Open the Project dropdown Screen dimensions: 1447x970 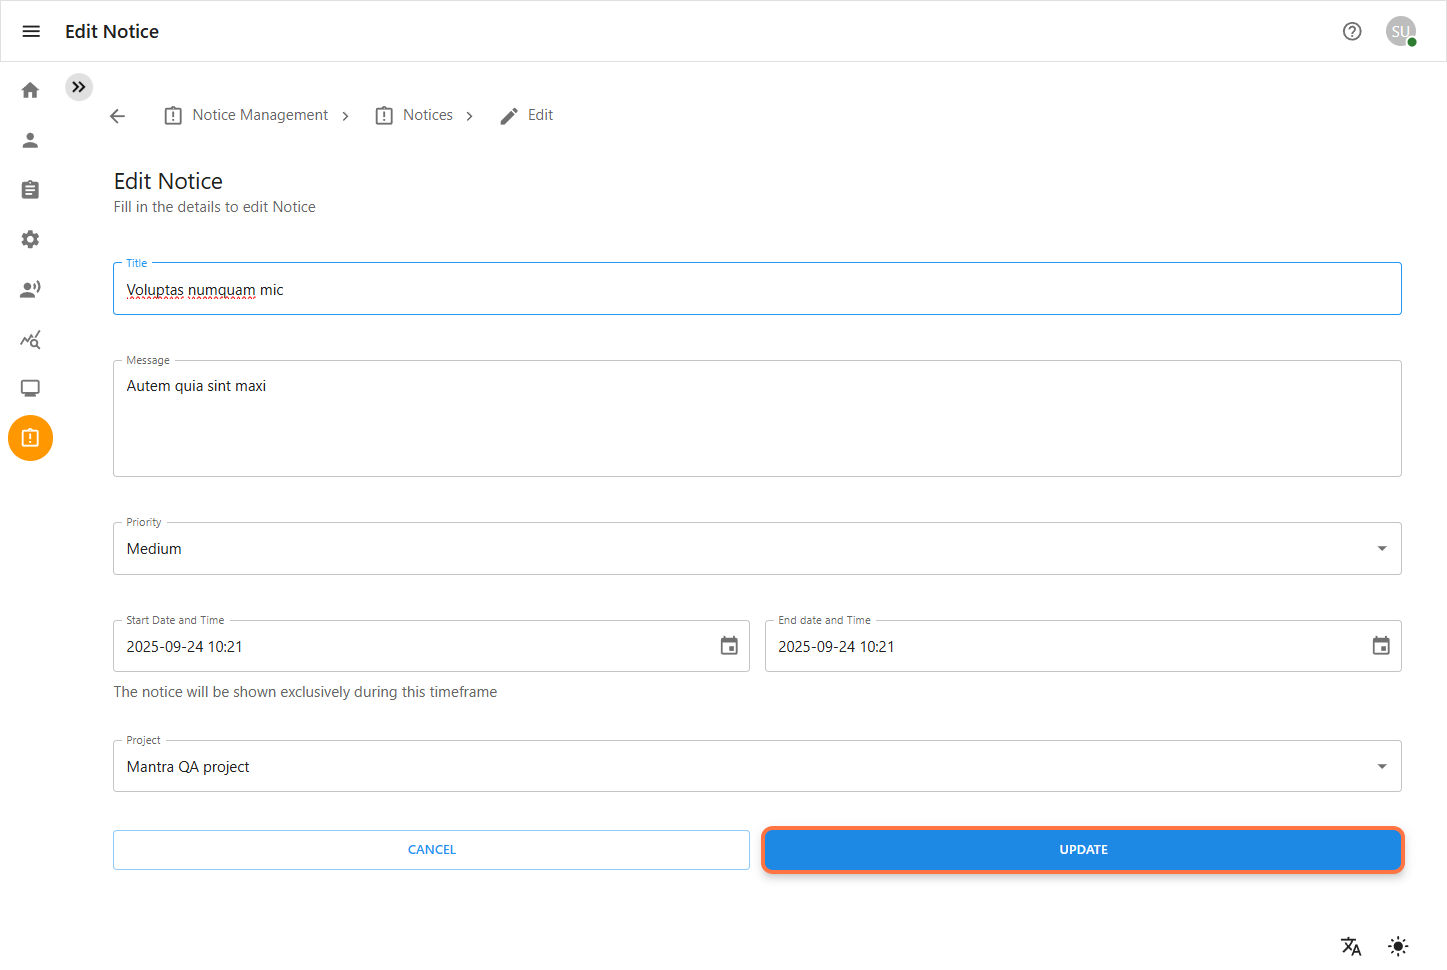click(1382, 766)
